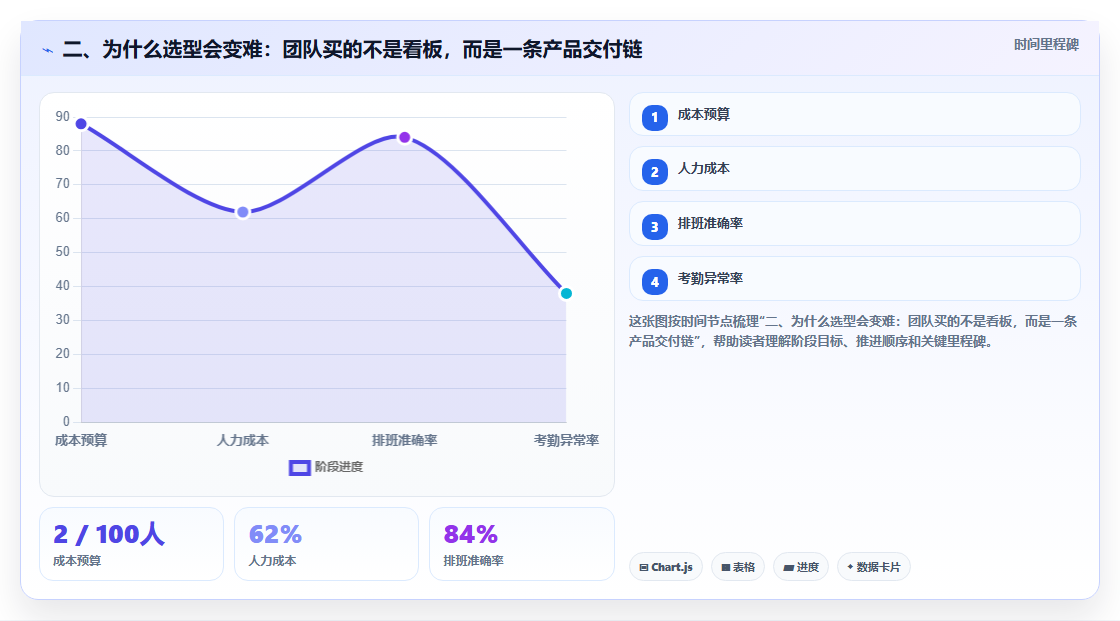This screenshot has height=621, width=1120.
Task: Click the 84% 排班准确率 stat card
Action: coord(521,544)
